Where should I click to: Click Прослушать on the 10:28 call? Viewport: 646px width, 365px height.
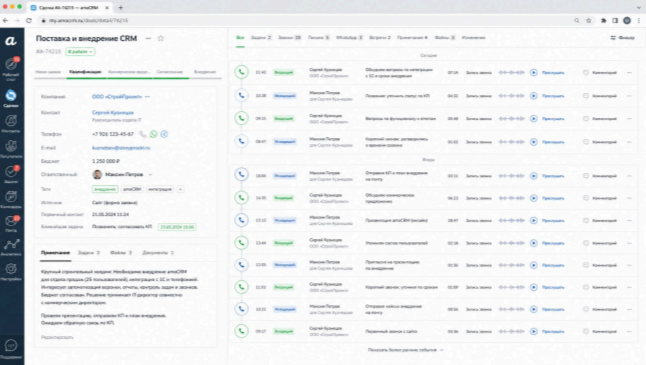click(553, 96)
